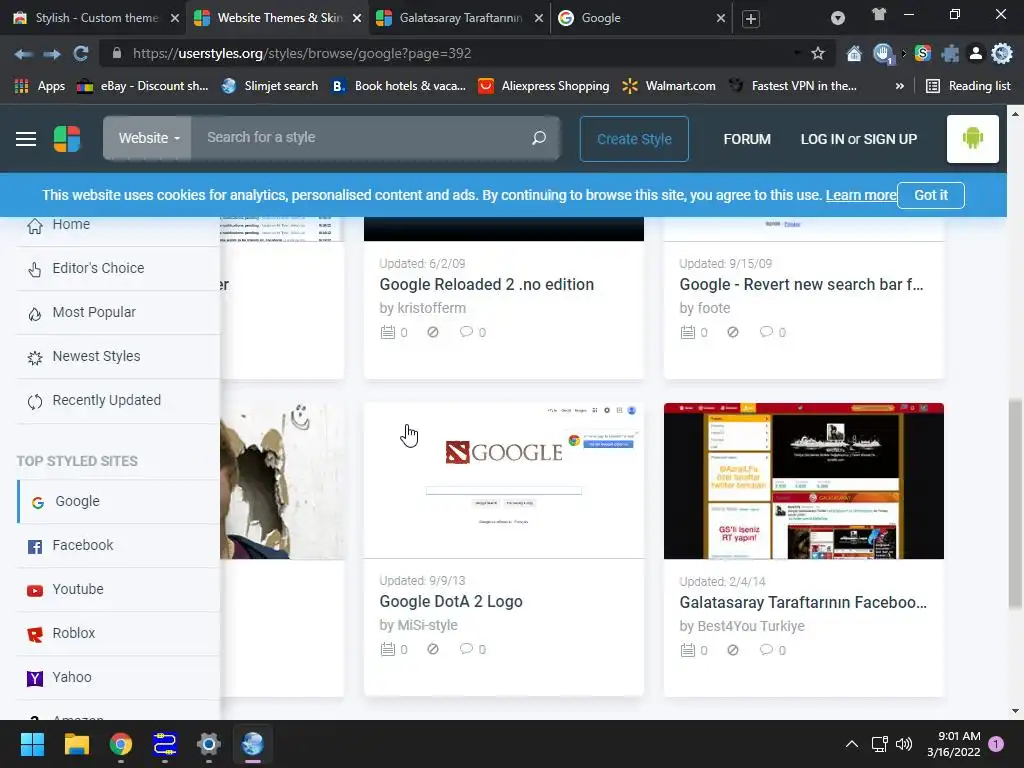Open the cookie Learn more link
Image resolution: width=1024 pixels, height=768 pixels.
(x=861, y=195)
